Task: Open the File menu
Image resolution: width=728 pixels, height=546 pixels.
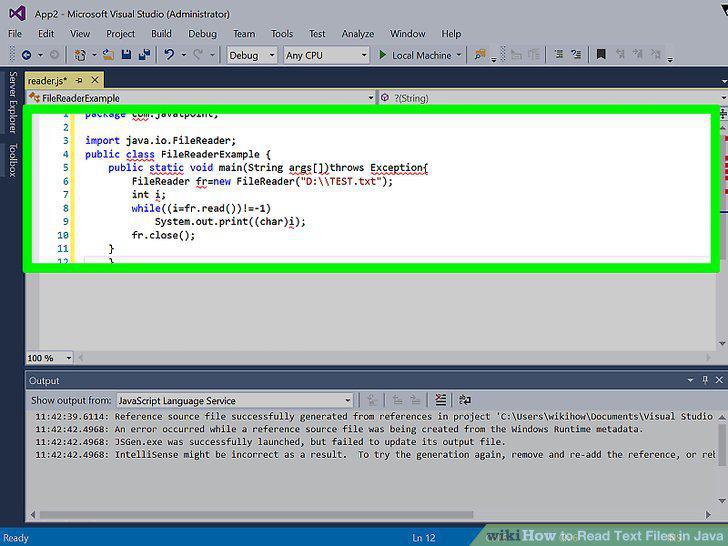Action: [x=15, y=34]
